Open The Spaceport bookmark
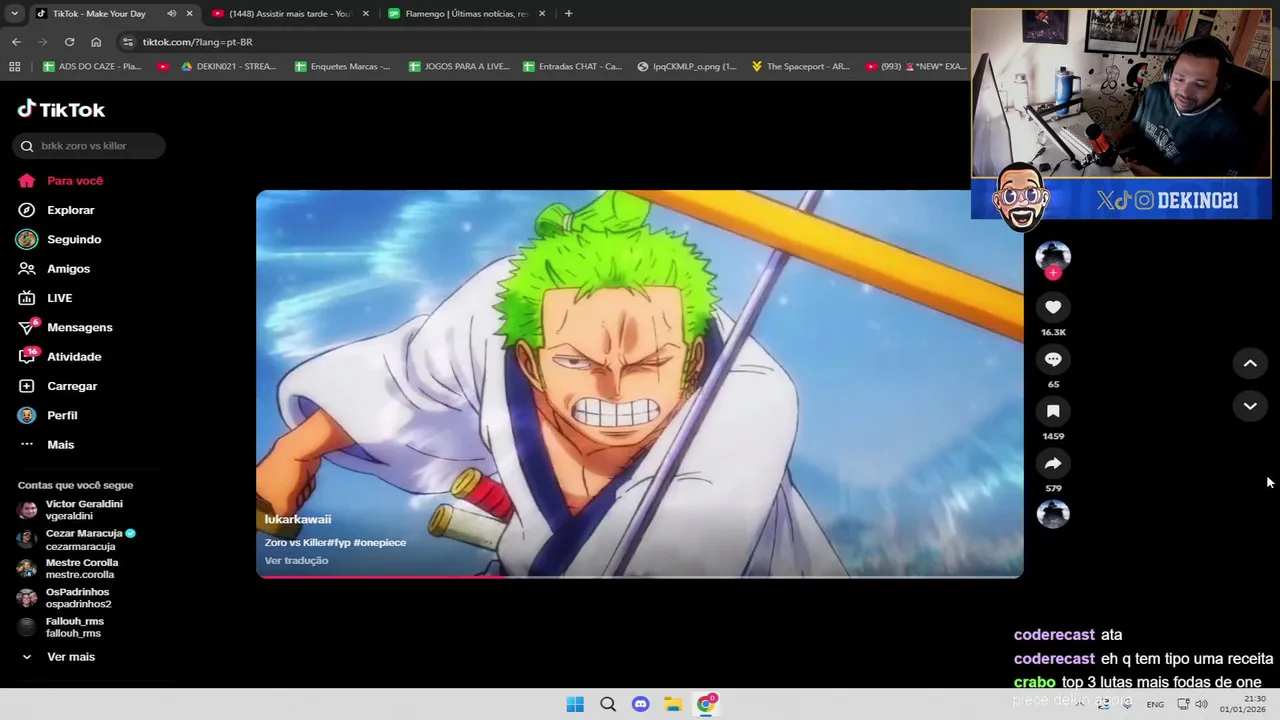This screenshot has width=1280, height=720. click(801, 67)
